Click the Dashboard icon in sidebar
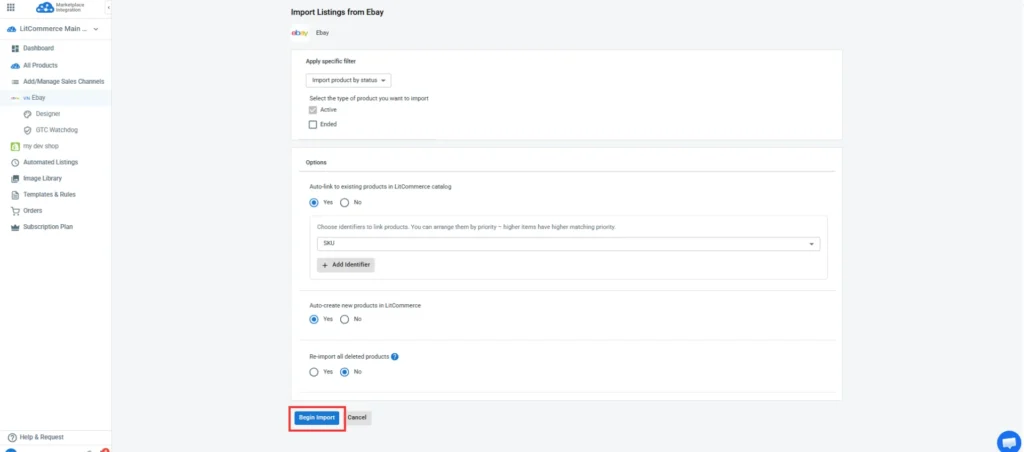This screenshot has height=452, width=1024. (x=16, y=49)
